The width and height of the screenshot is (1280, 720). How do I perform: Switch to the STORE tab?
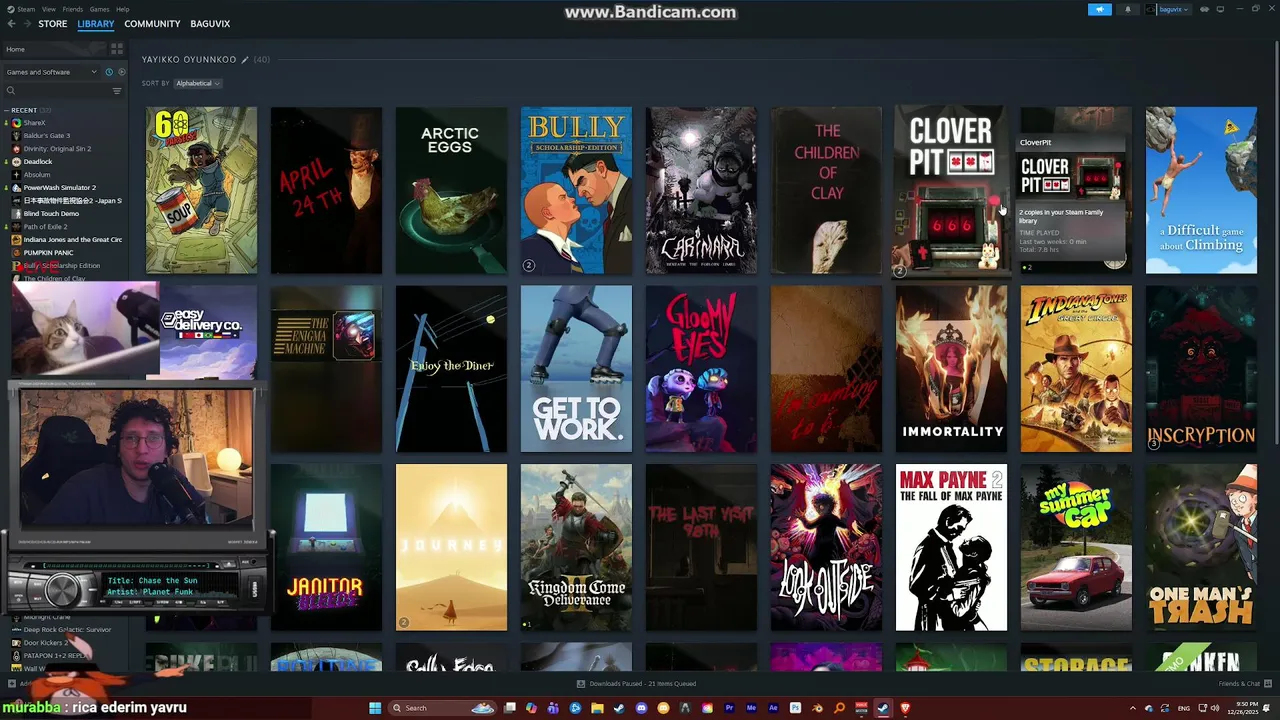click(x=53, y=23)
